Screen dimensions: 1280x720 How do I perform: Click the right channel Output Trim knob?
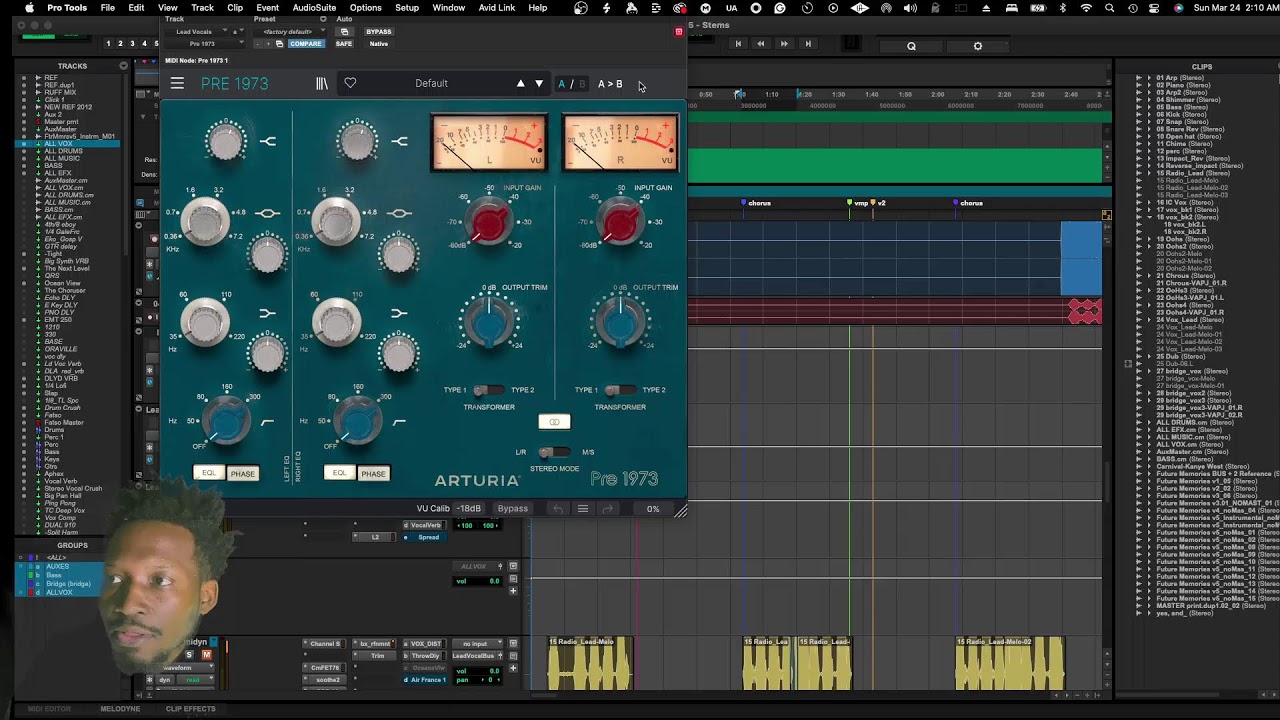[620, 321]
